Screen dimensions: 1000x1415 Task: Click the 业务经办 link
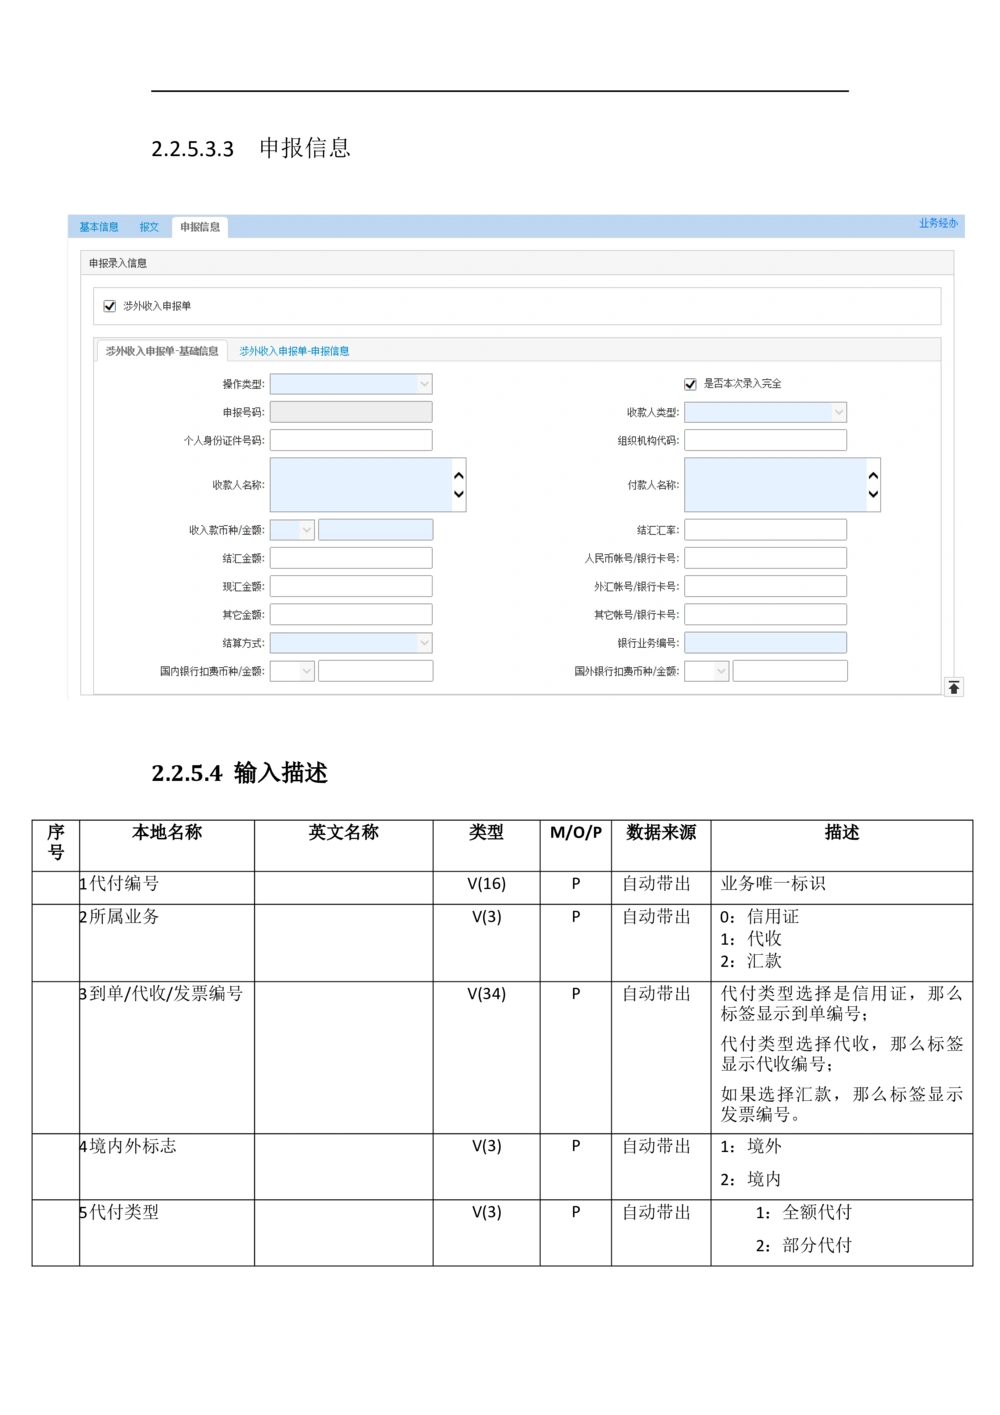[938, 223]
